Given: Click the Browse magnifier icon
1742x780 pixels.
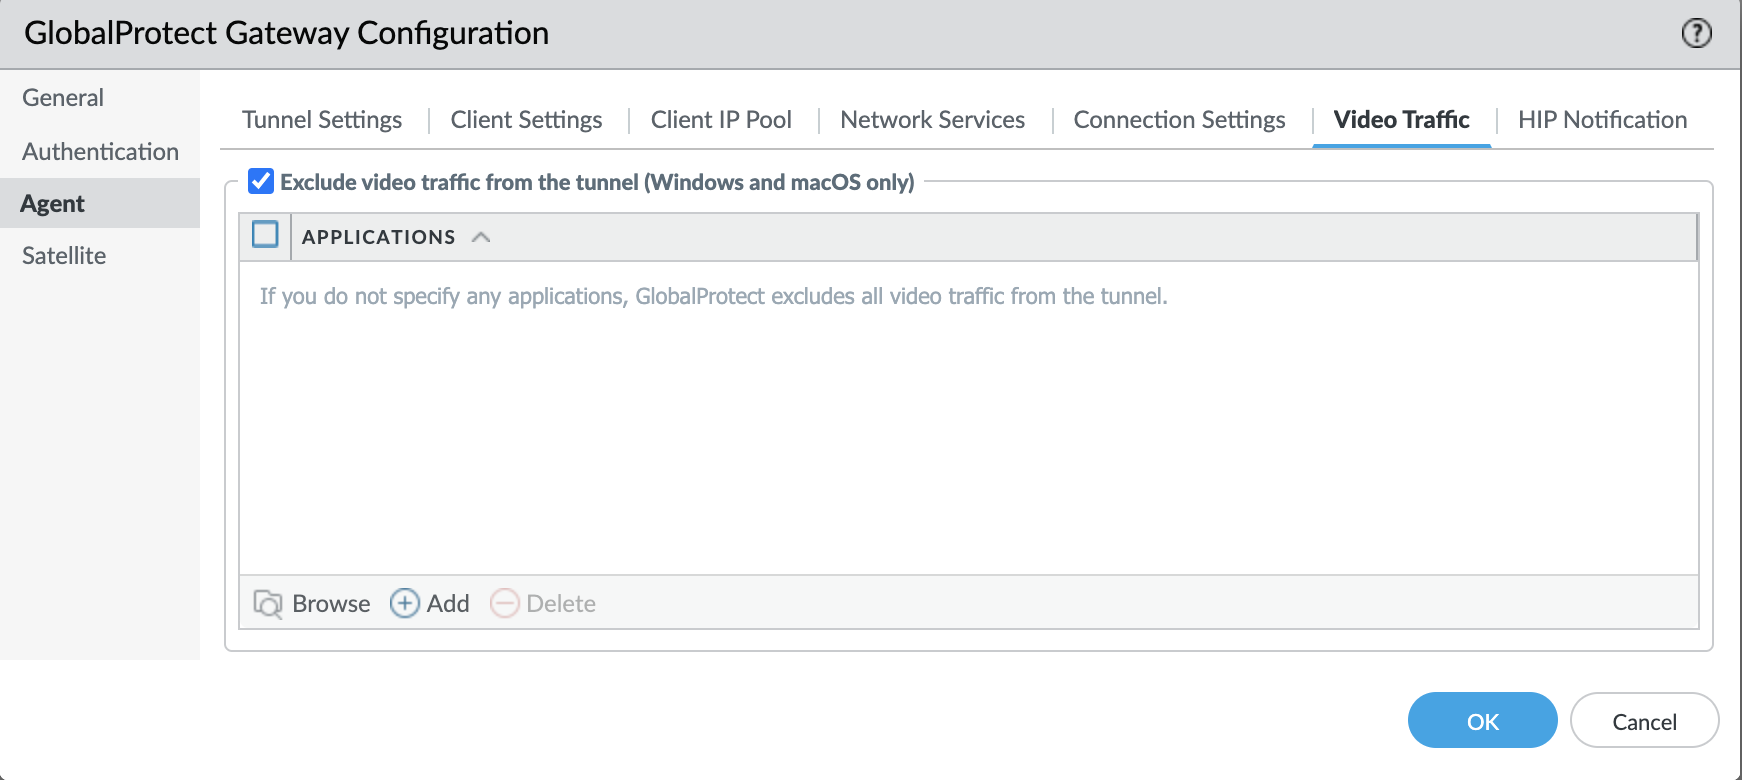Looking at the screenshot, I should pyautogui.click(x=268, y=603).
